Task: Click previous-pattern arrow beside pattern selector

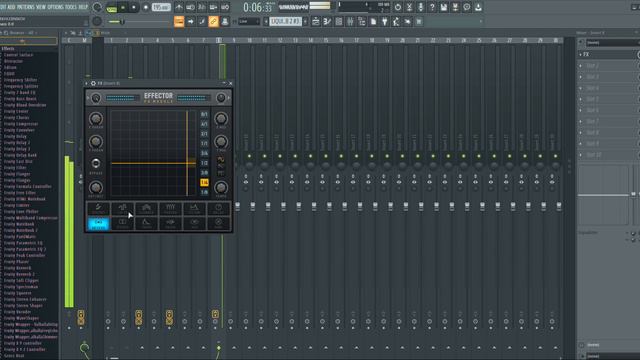Action: [266, 22]
